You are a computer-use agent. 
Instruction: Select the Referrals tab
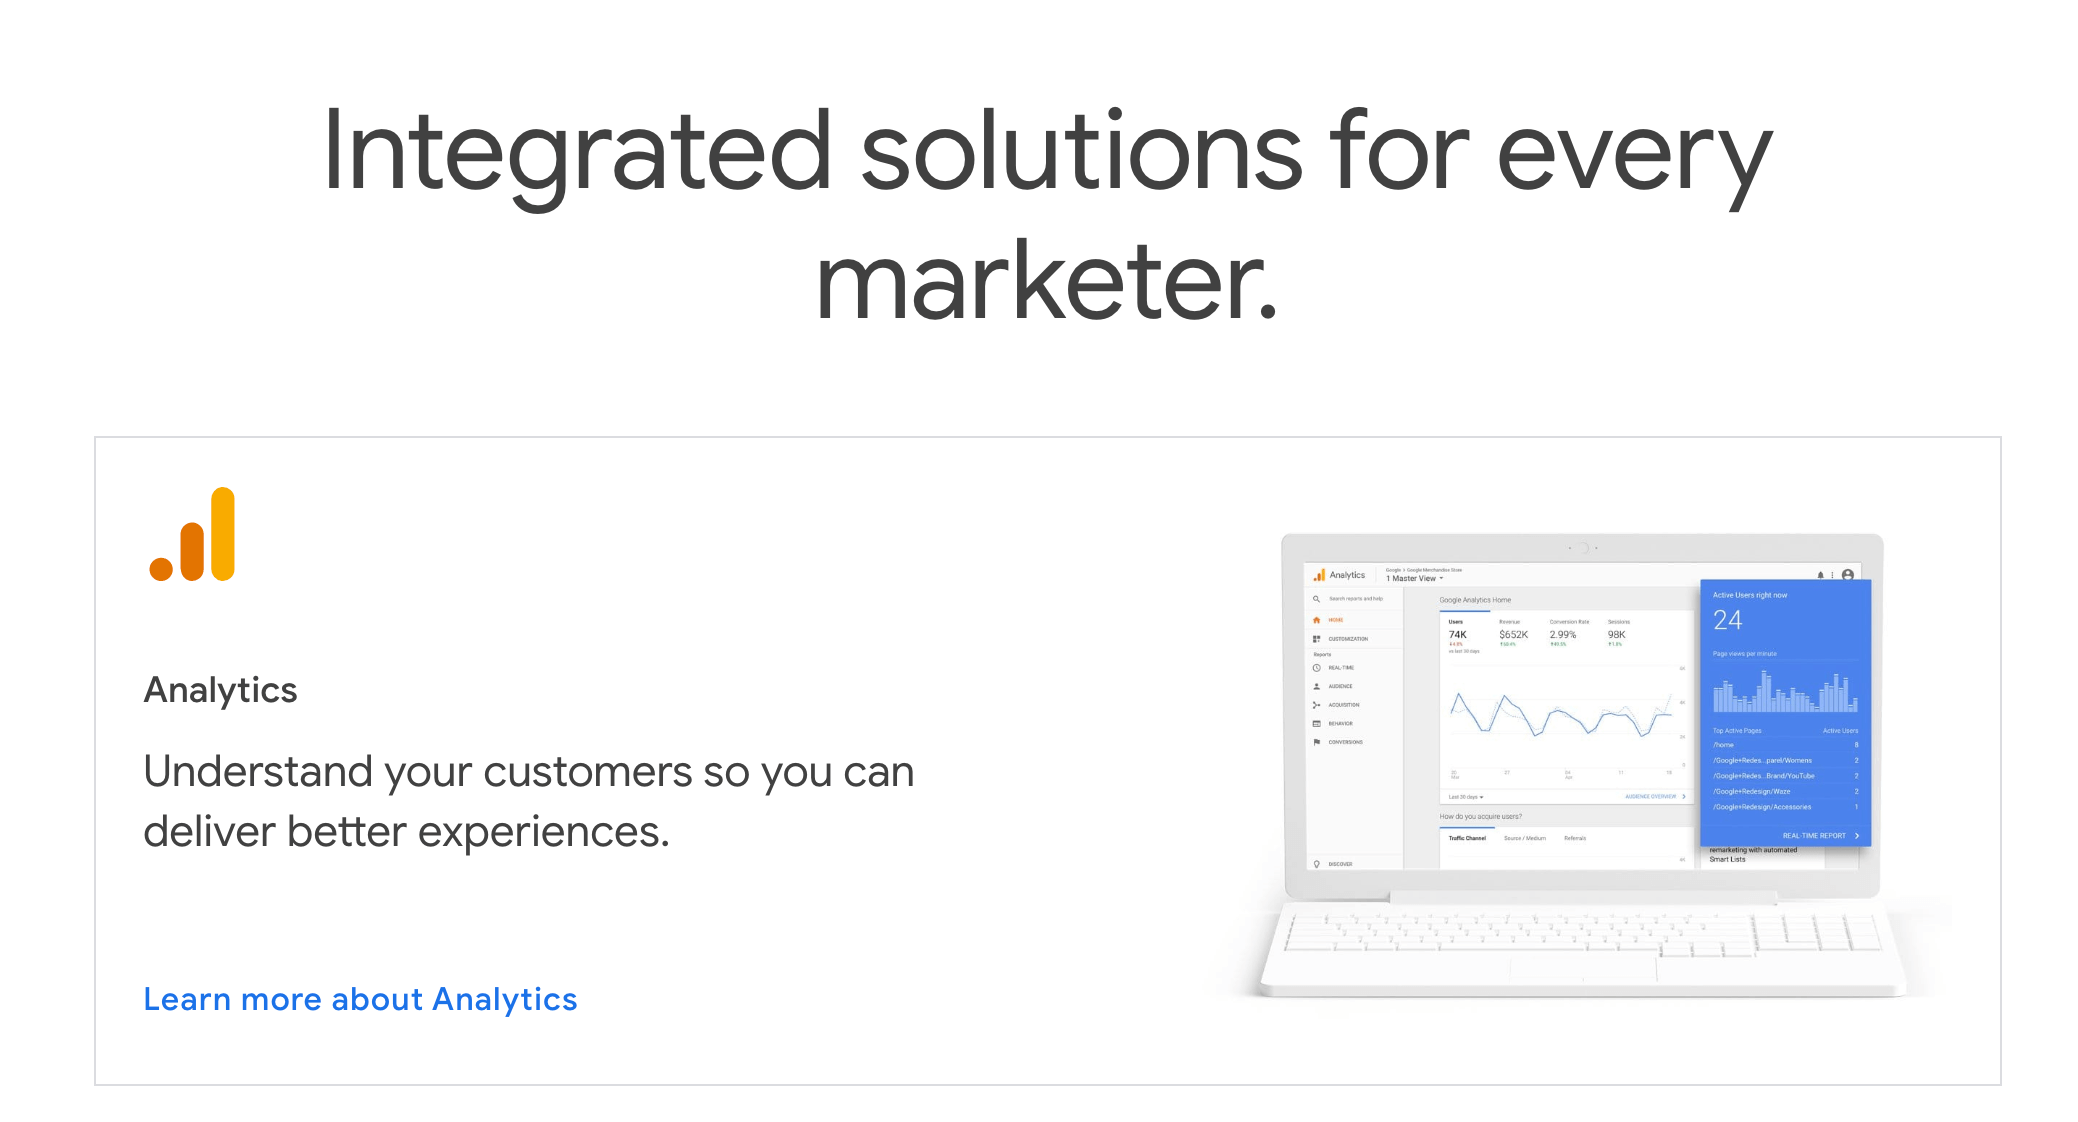[1575, 838]
